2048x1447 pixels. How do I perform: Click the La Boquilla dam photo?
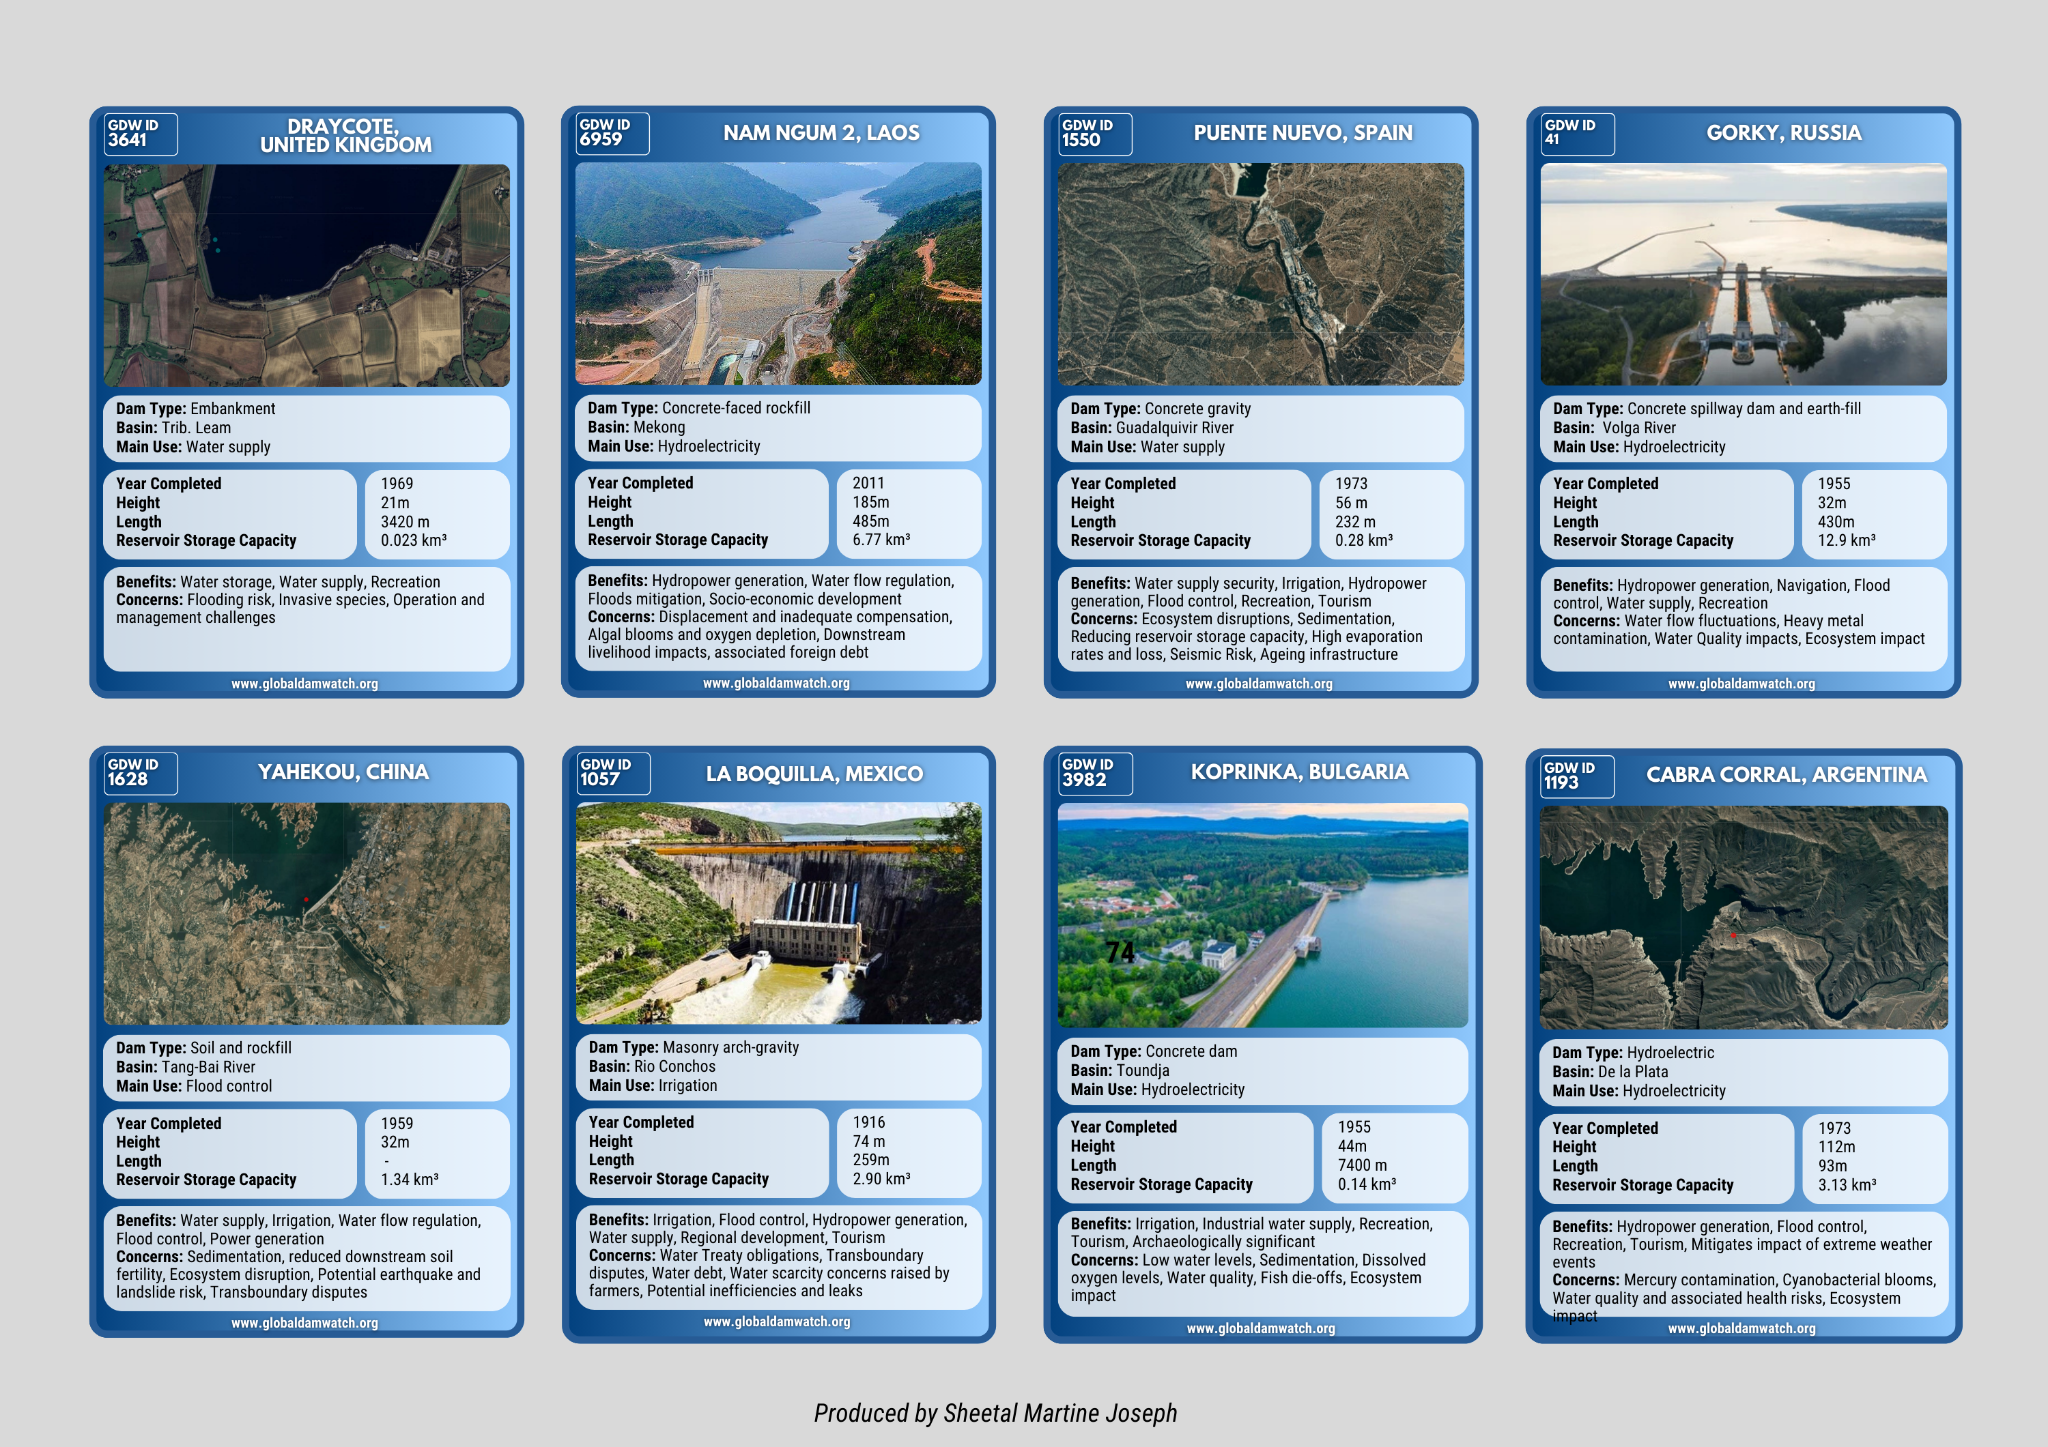[778, 912]
